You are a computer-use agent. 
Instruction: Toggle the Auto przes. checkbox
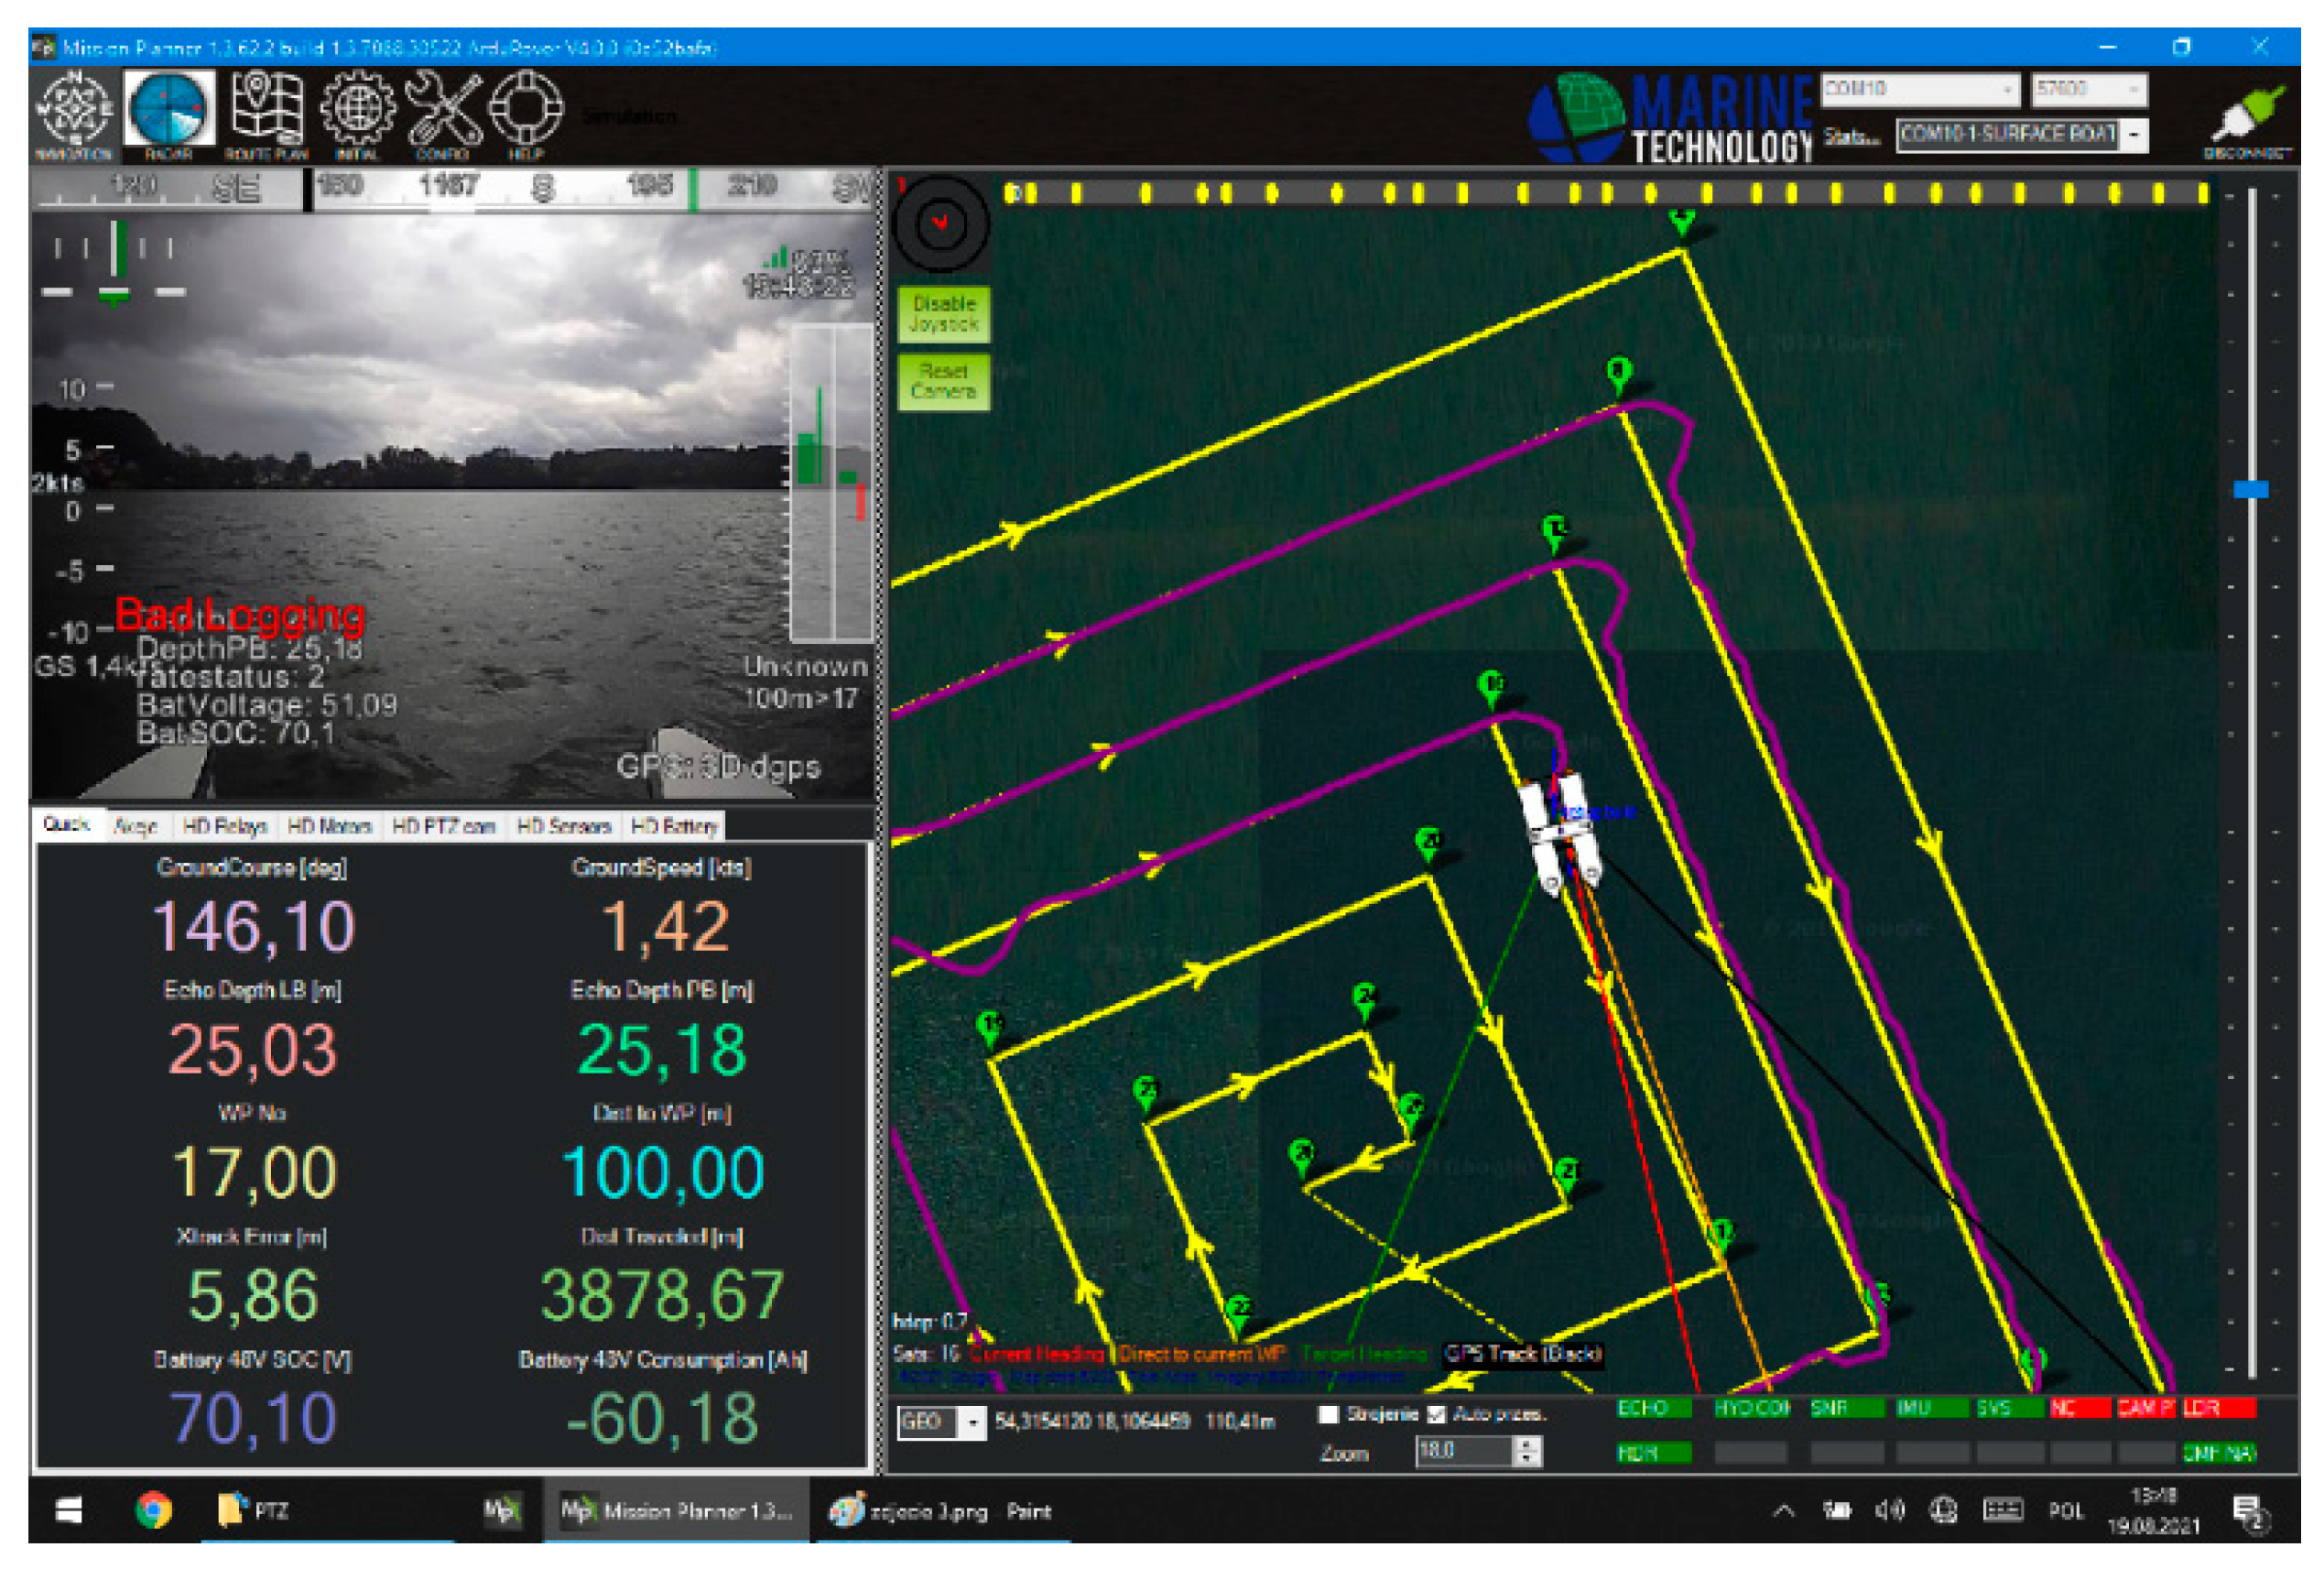pyautogui.click(x=1437, y=1414)
